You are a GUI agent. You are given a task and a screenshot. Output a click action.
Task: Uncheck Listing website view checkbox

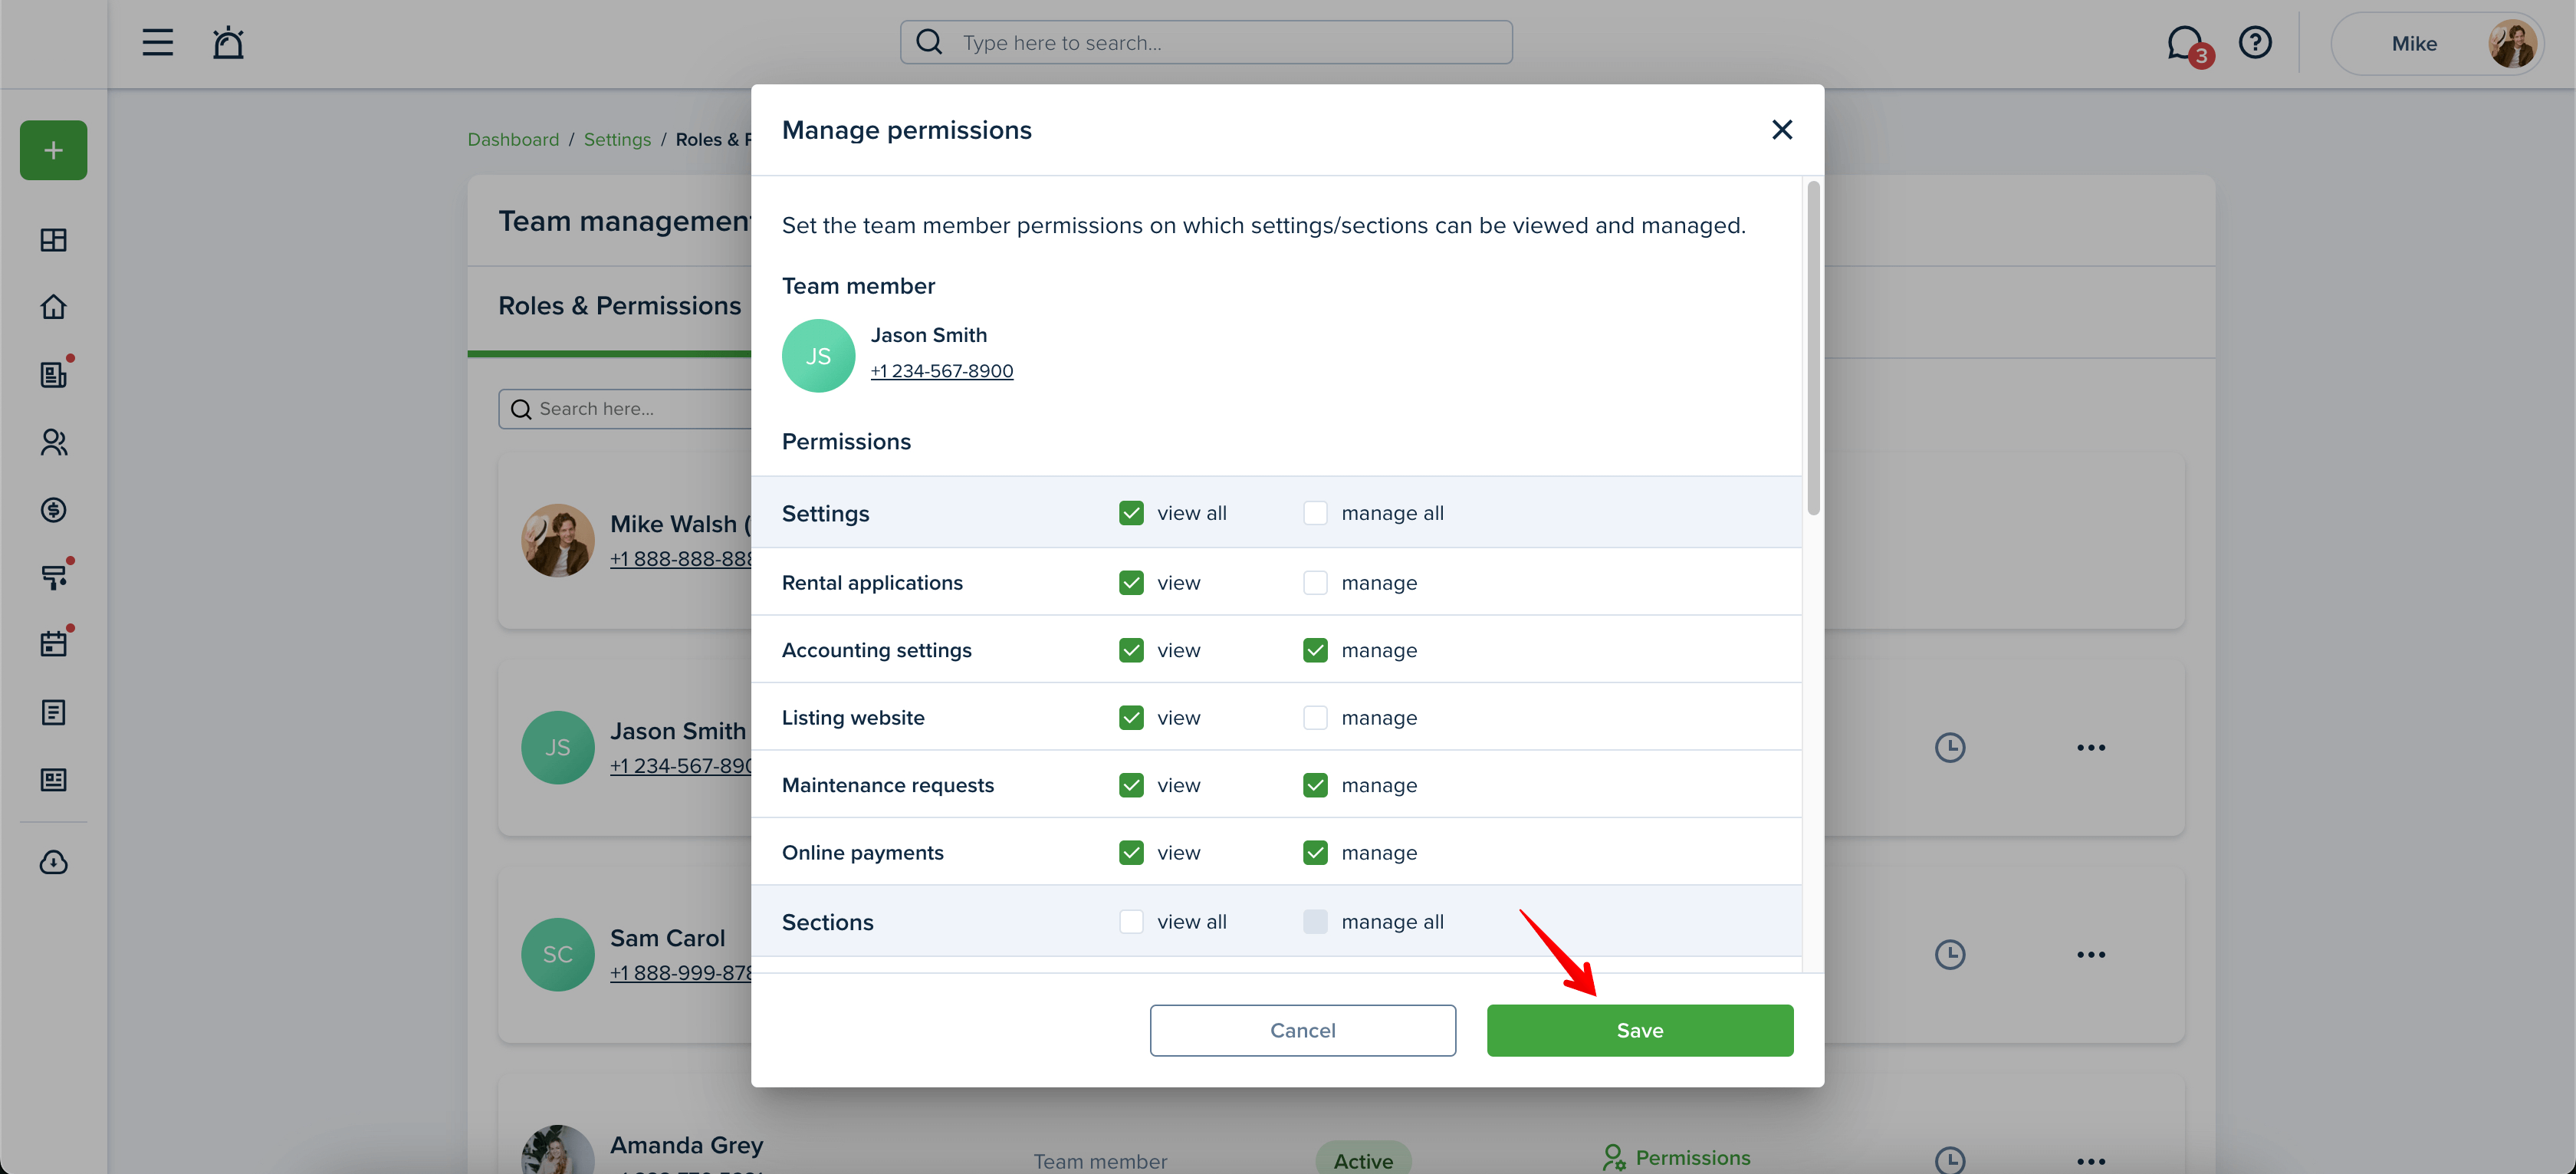[1131, 718]
